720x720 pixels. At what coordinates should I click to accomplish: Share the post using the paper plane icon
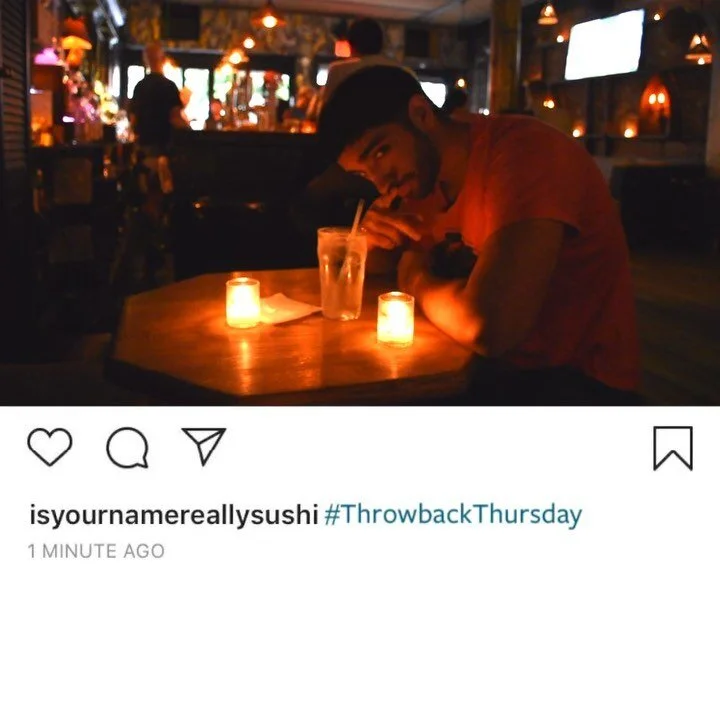point(204,445)
